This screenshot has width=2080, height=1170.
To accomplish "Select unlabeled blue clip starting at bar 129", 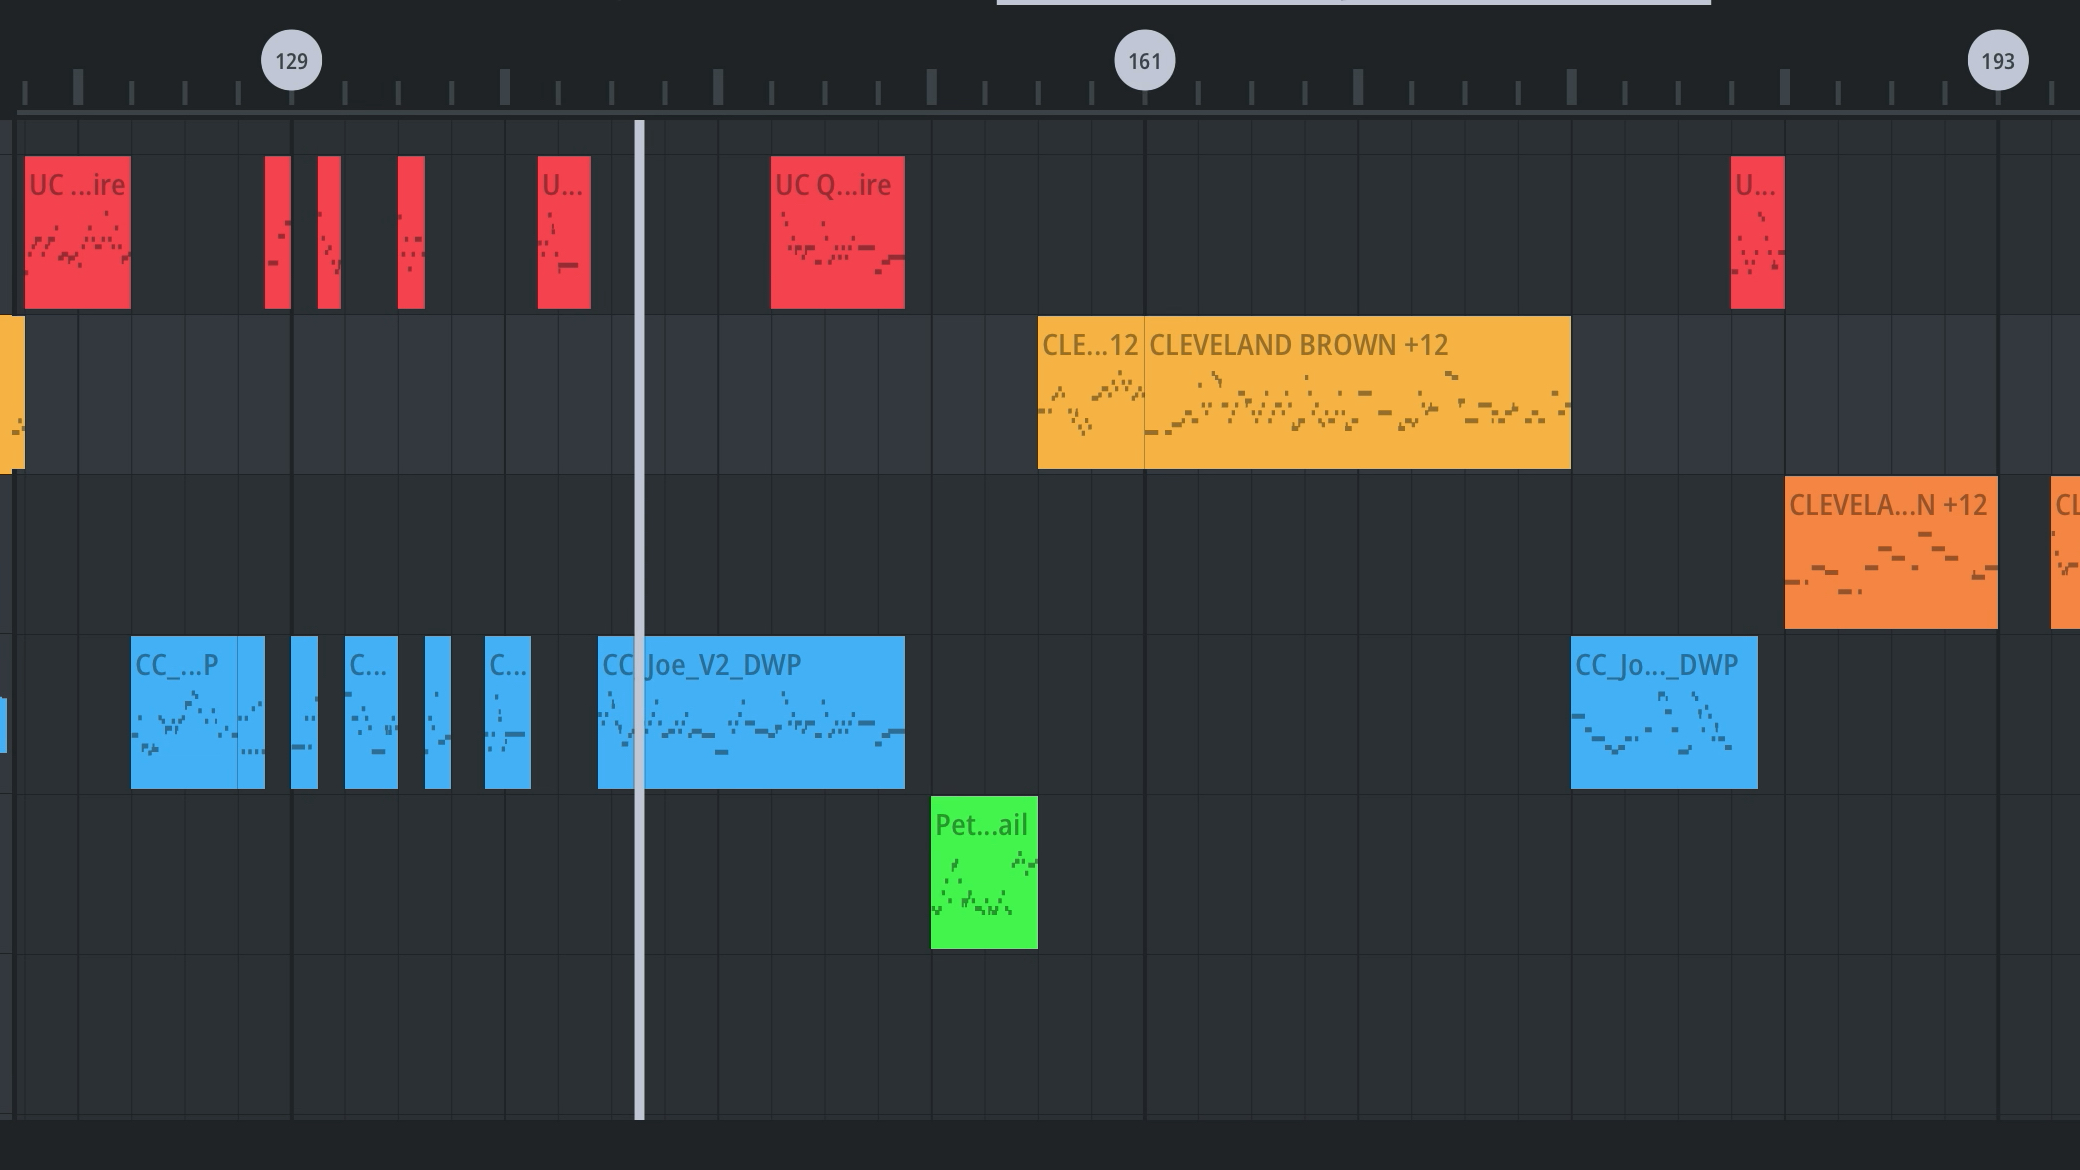I will pos(304,712).
